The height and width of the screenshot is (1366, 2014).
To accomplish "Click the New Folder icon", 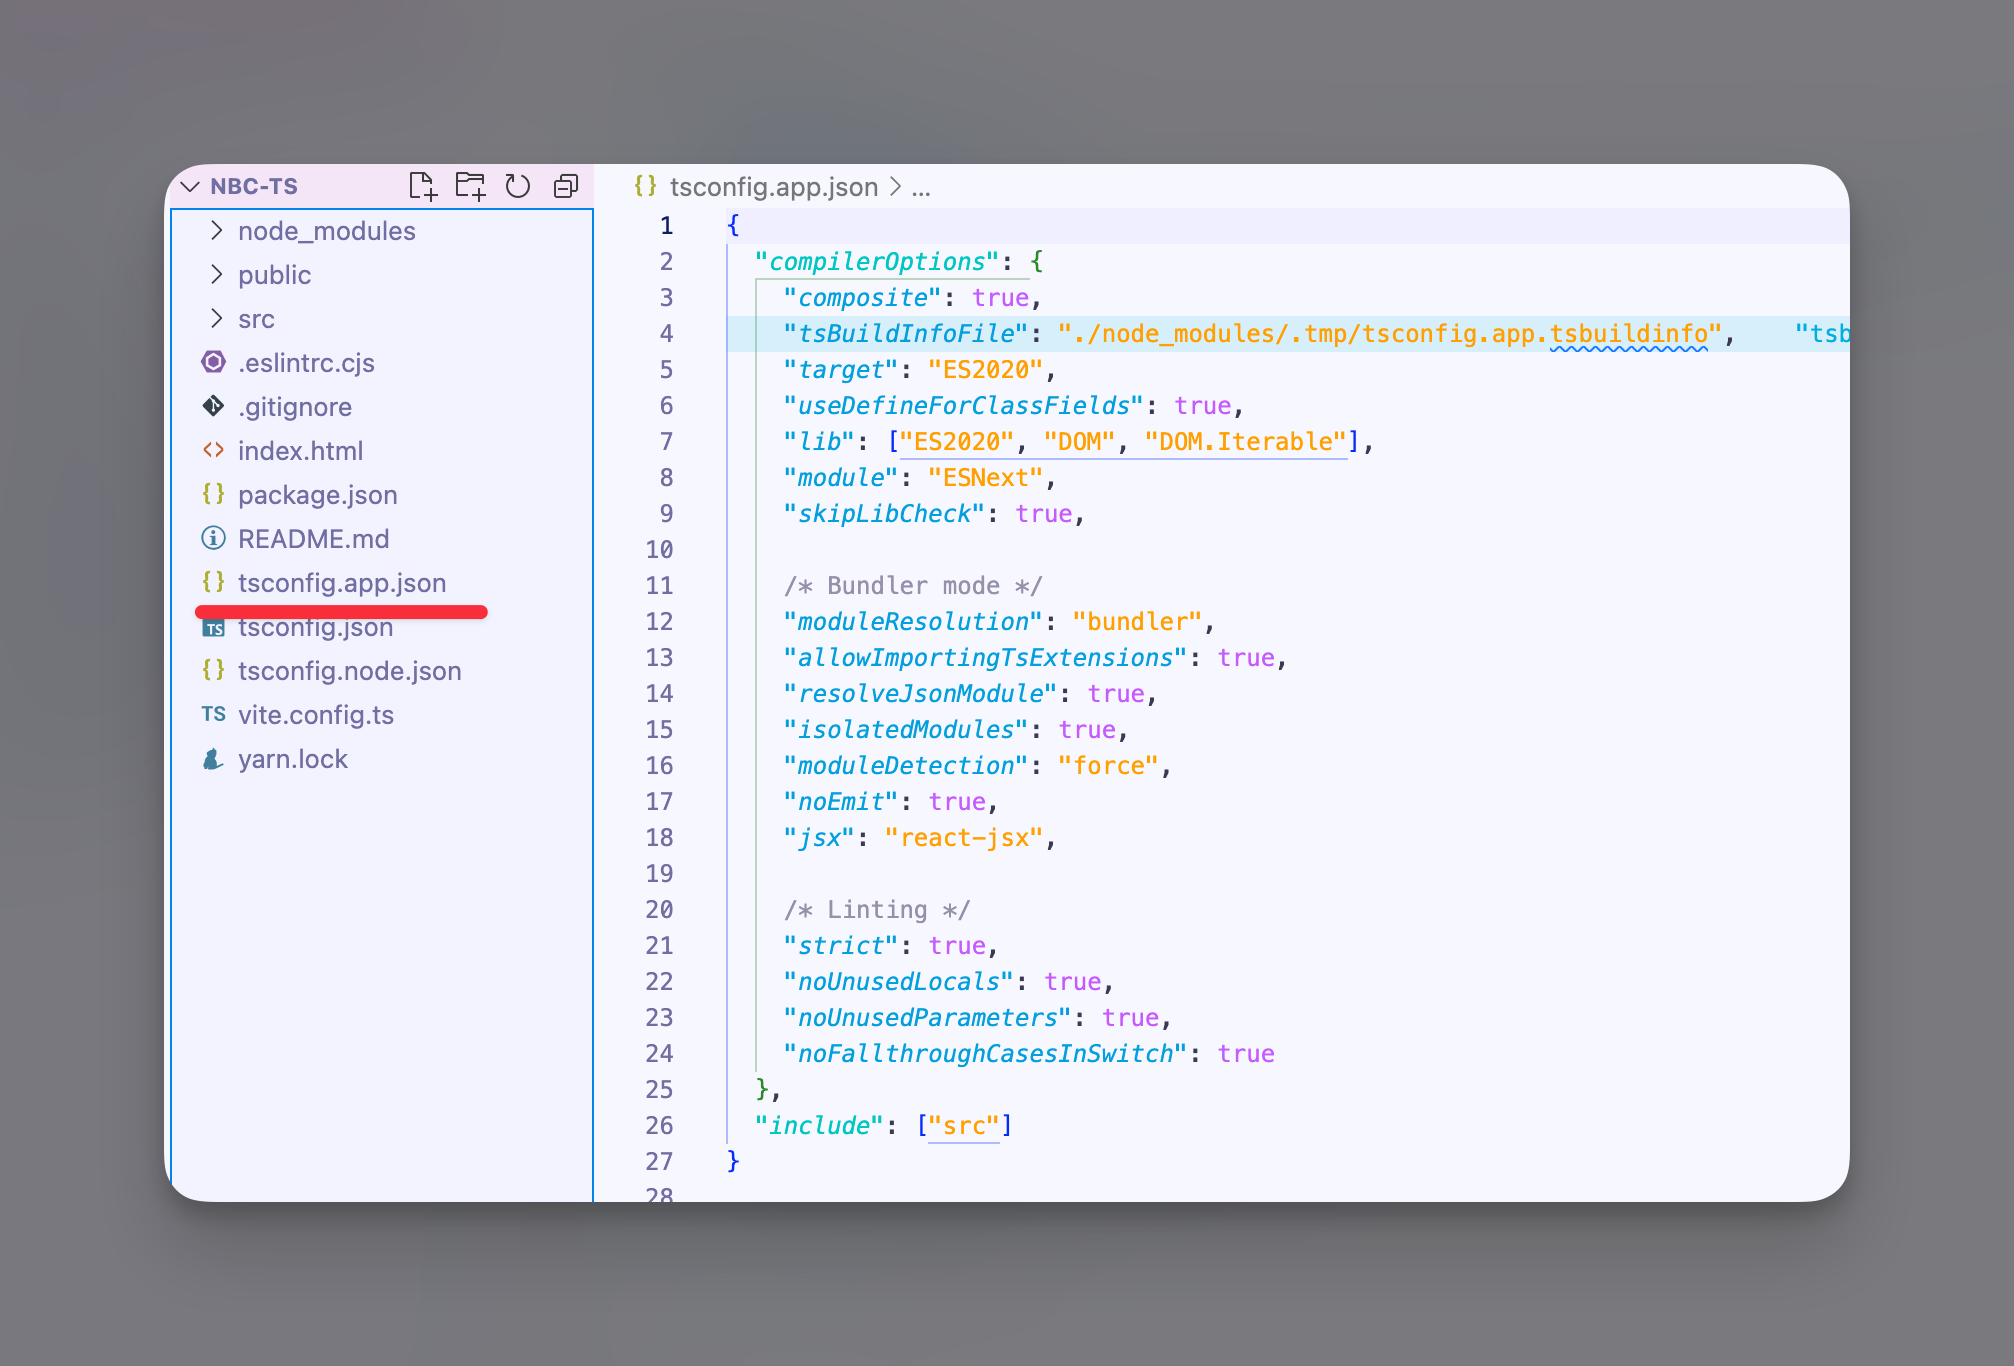I will click(x=470, y=186).
